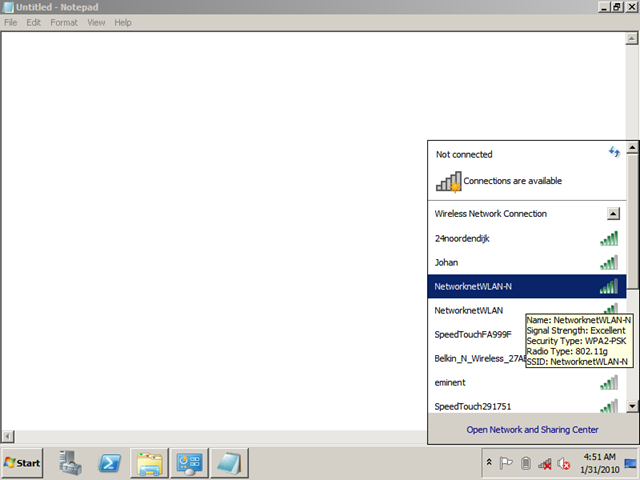Click signal bars icon for eminent
The height and width of the screenshot is (480, 640).
click(609, 382)
